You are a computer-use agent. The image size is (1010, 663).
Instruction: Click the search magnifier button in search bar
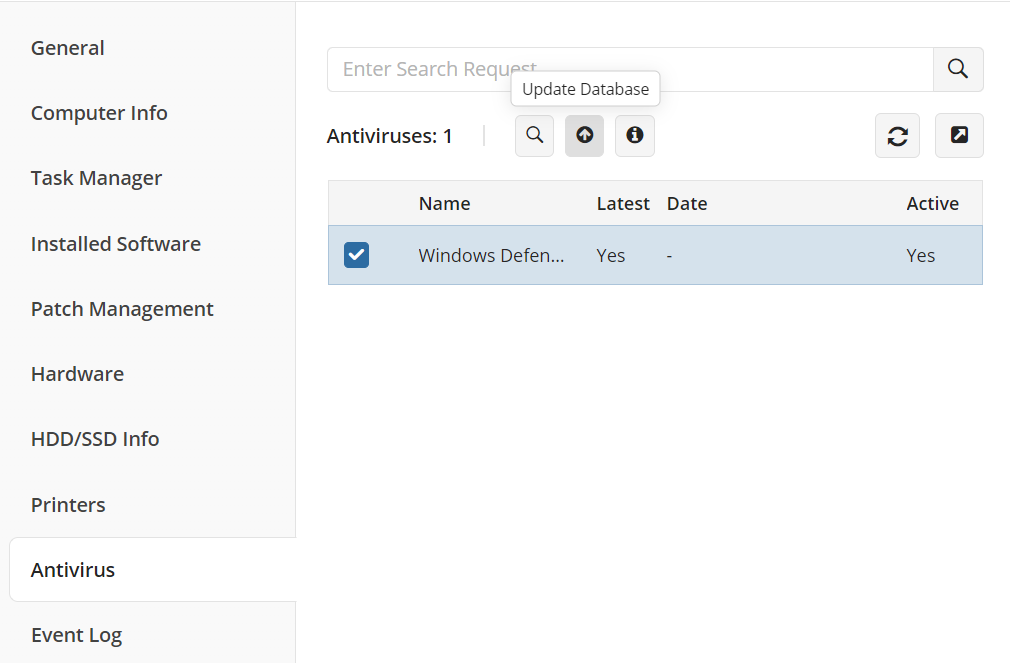[x=957, y=69]
